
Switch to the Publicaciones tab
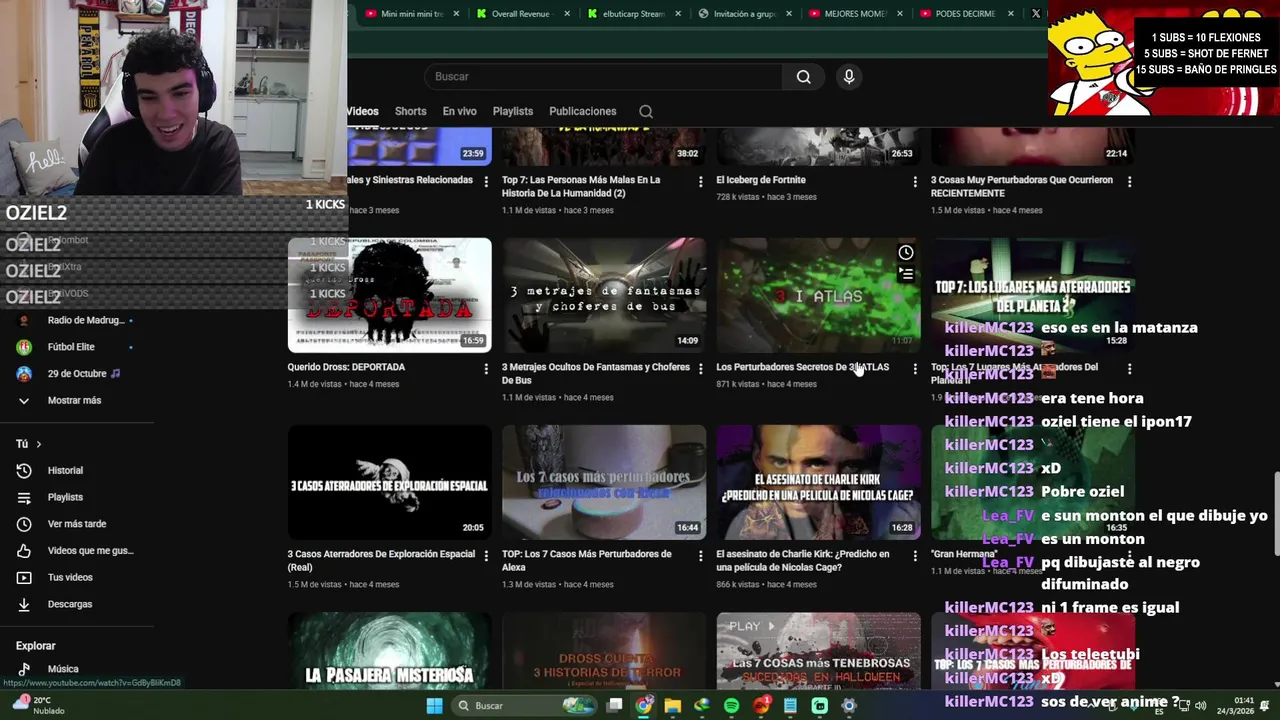pyautogui.click(x=582, y=112)
